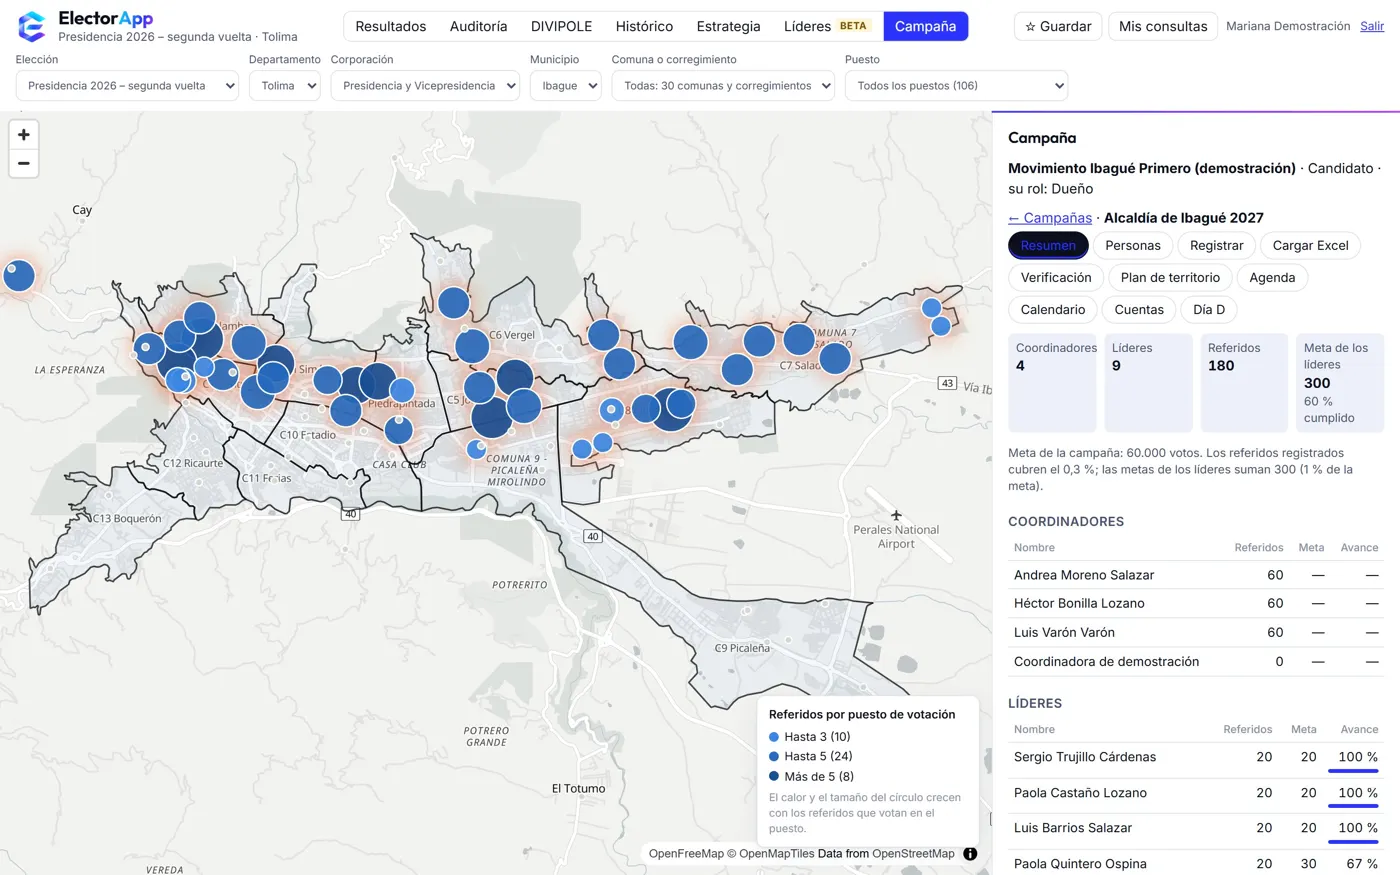Open the Elección dropdown
Screen dimensions: 1400x875
(x=127, y=86)
